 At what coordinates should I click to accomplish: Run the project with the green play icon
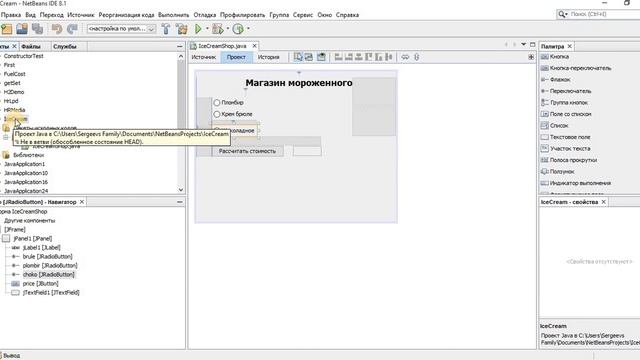[198, 29]
